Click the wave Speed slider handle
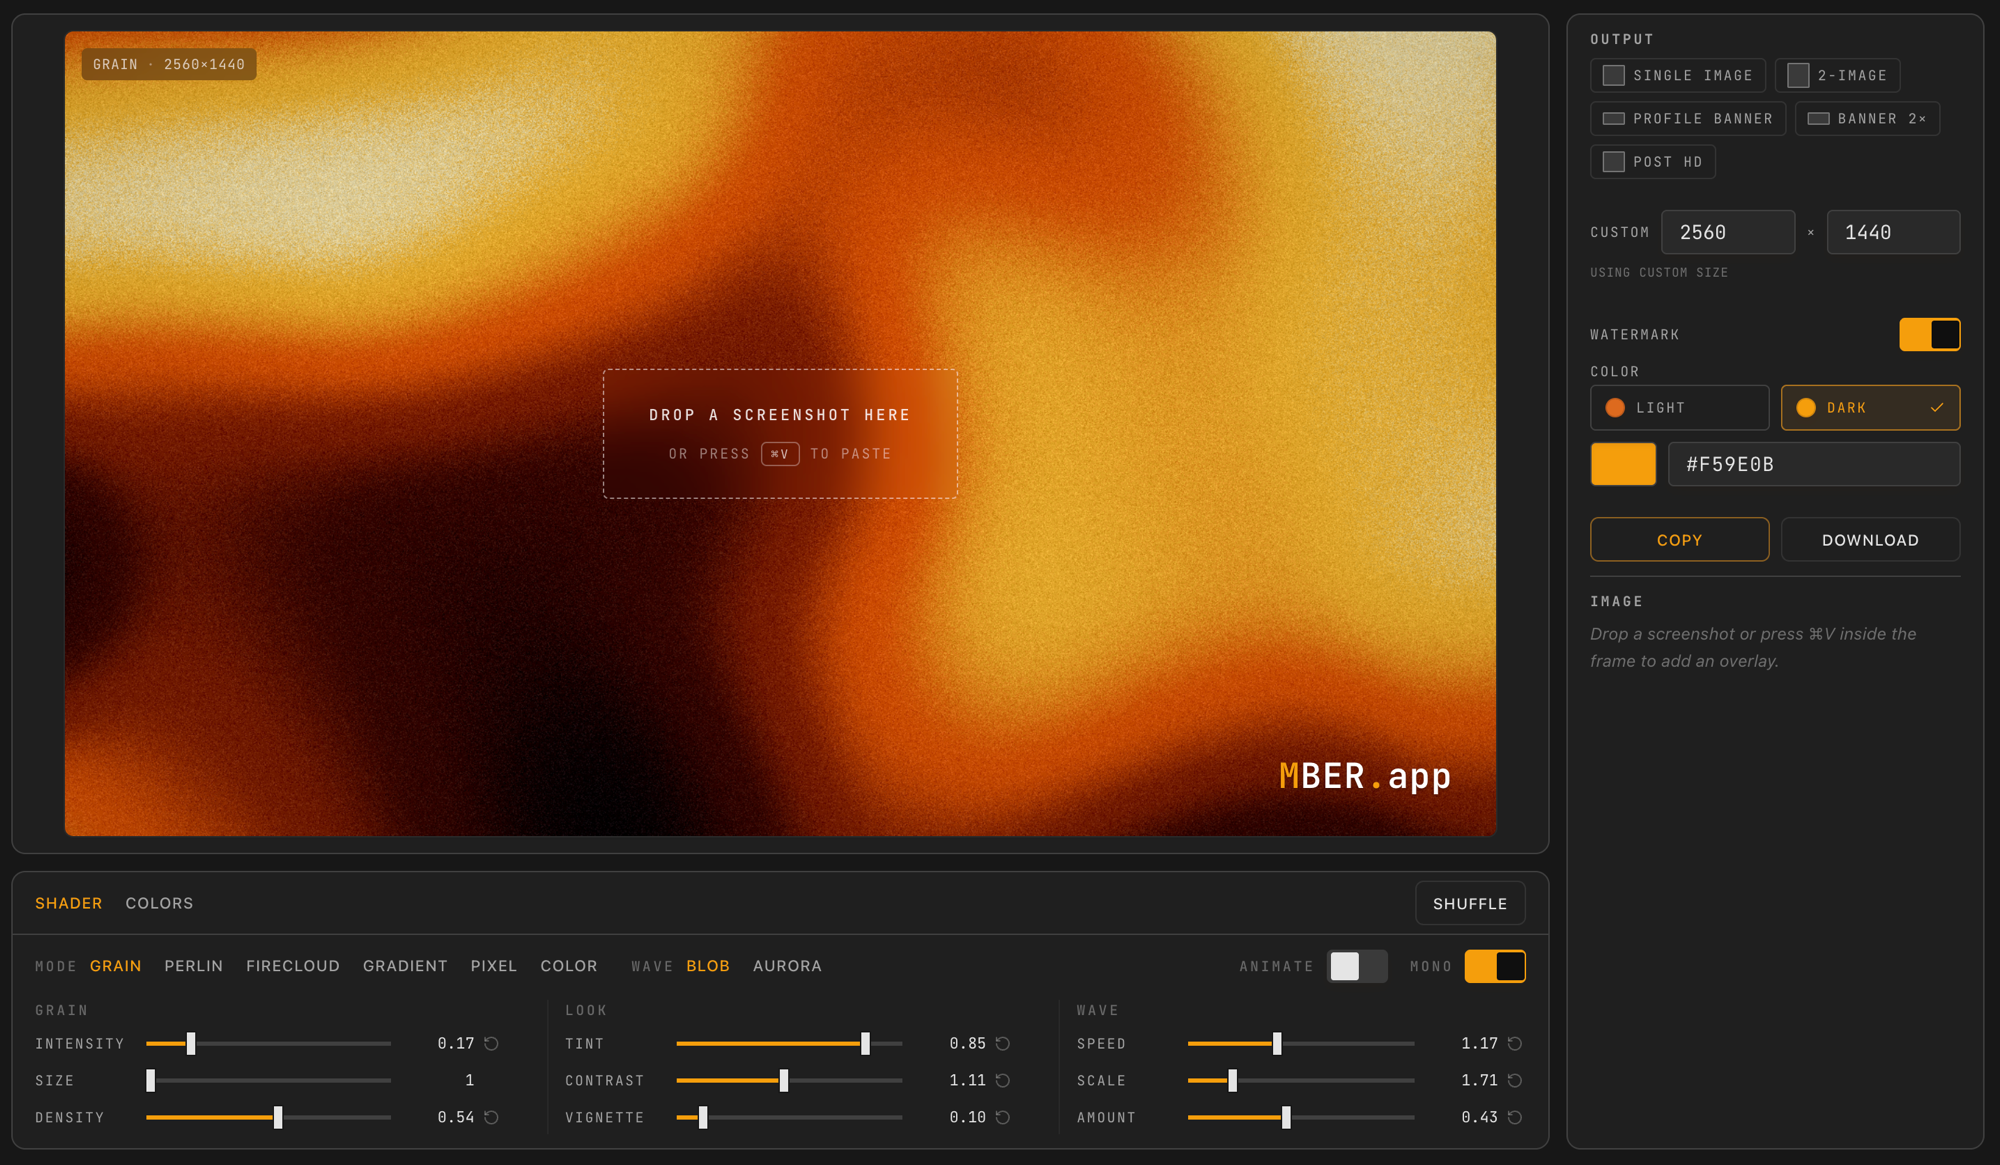Image resolution: width=2000 pixels, height=1165 pixels. click(x=1277, y=1043)
